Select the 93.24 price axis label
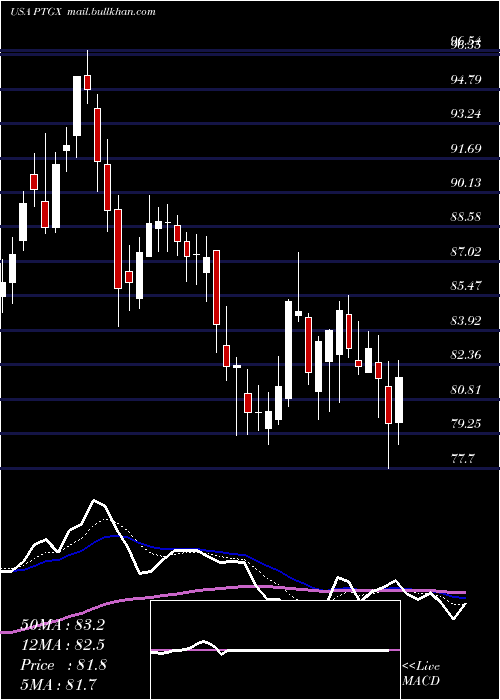This screenshot has height=700, width=500. click(x=466, y=113)
